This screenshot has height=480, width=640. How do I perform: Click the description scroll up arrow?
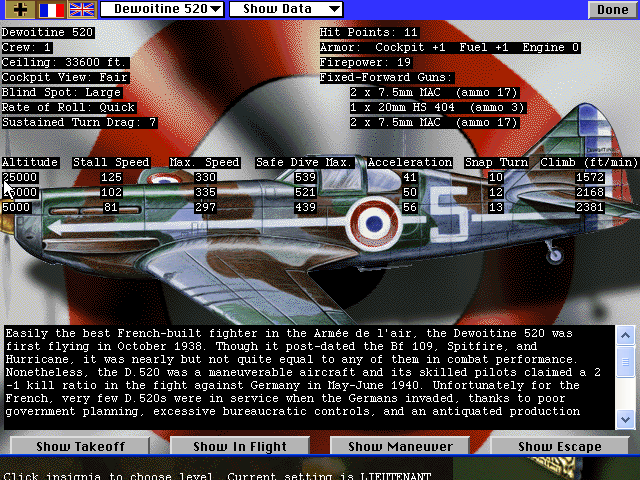tap(626, 336)
